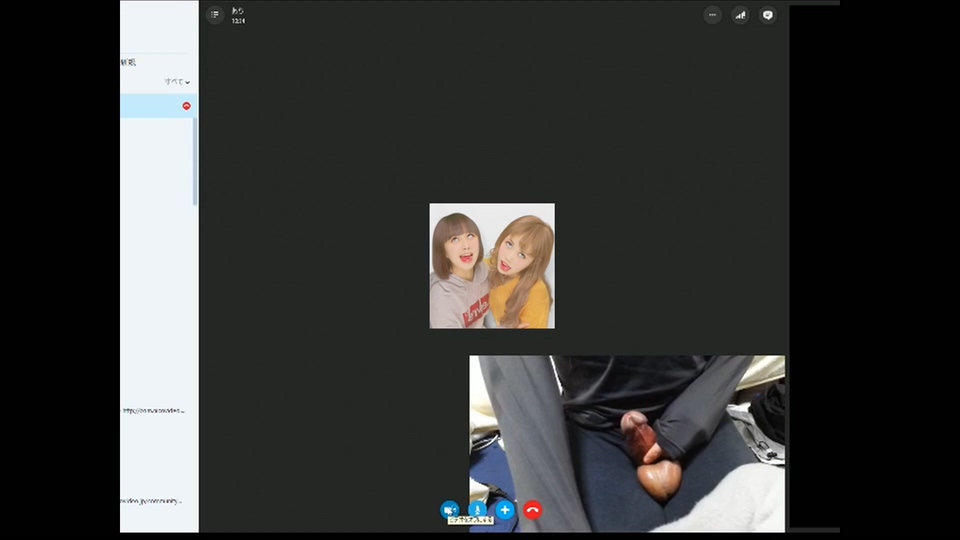Click the contact profile picture thumbnail
The height and width of the screenshot is (540, 960).
492,266
